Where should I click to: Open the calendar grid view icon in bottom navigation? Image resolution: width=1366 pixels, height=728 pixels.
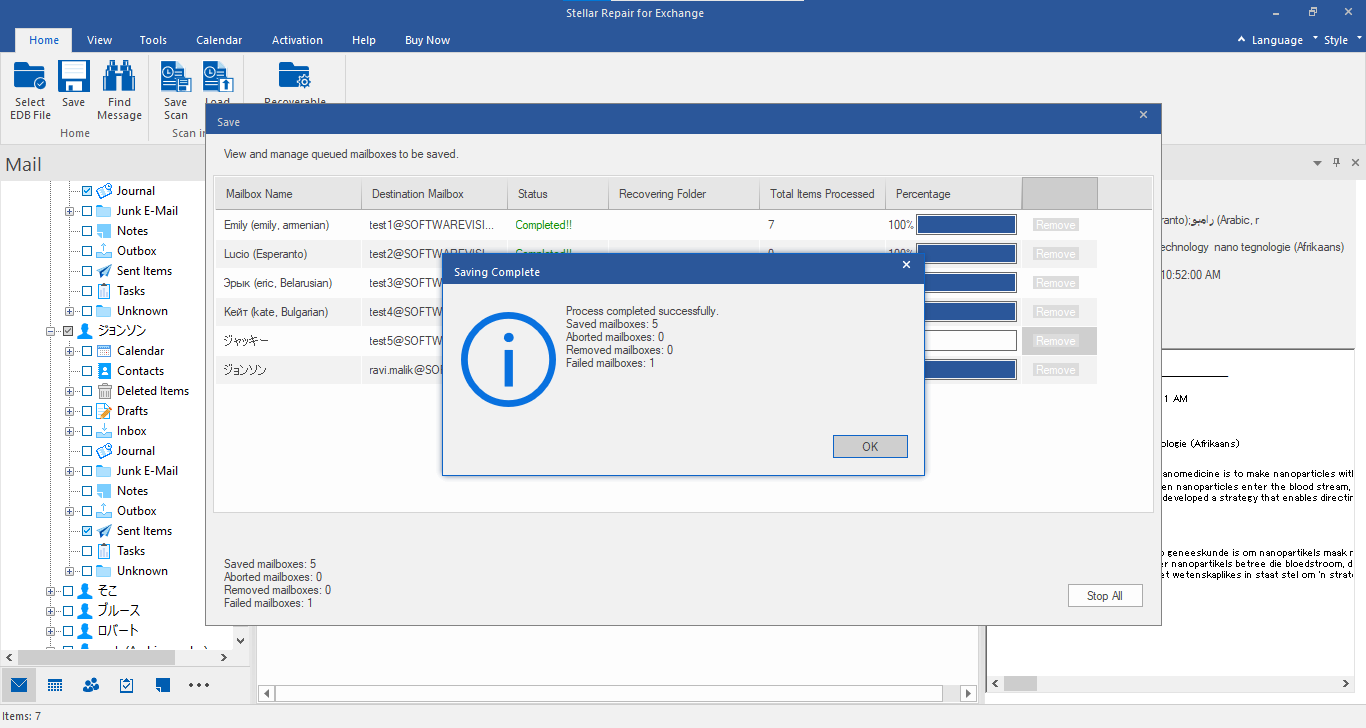[55, 685]
